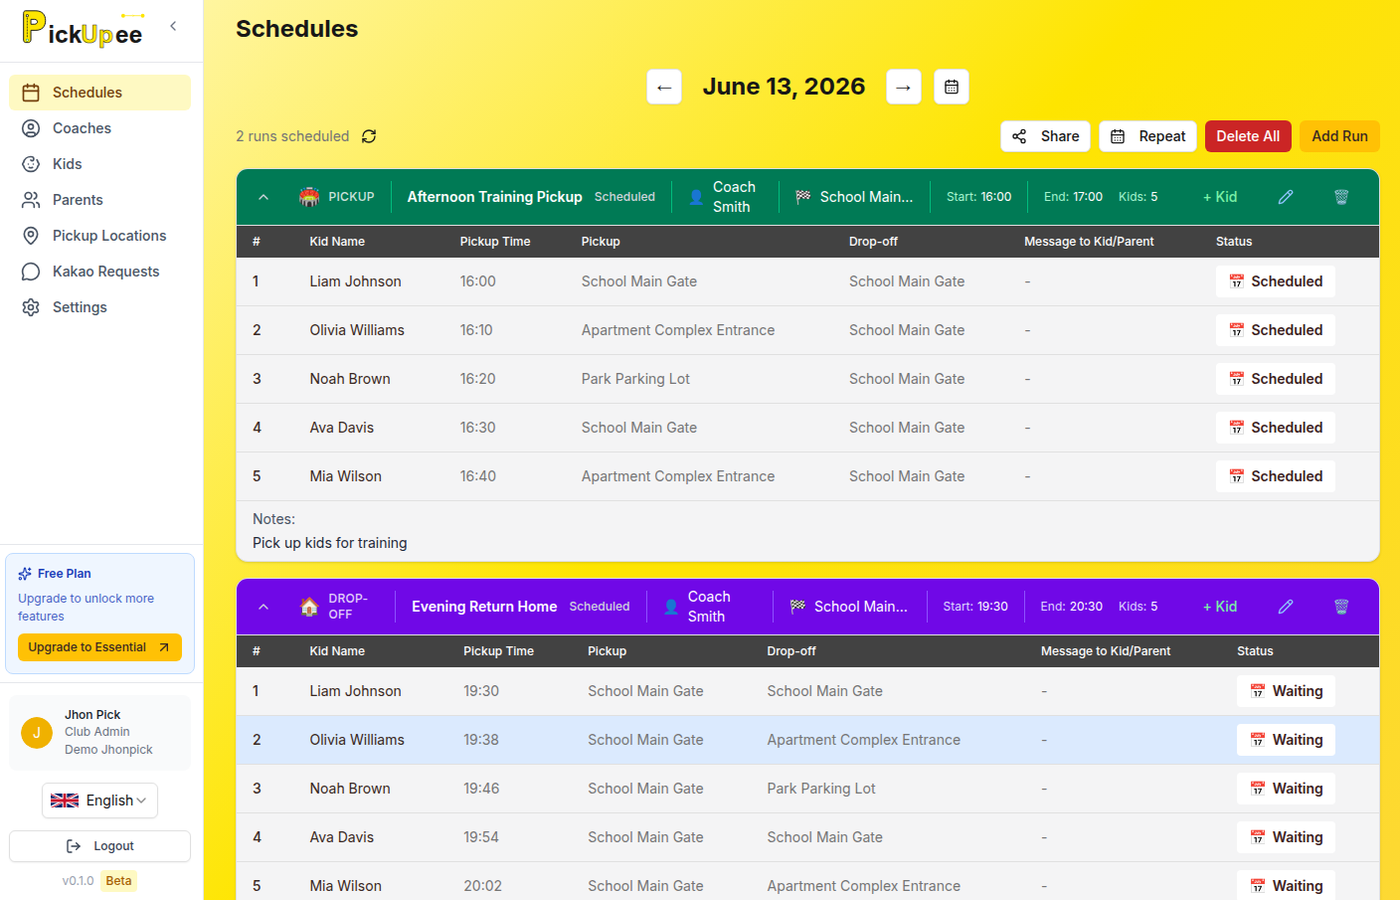1400x900 pixels.
Task: Open Waiting status for Noah Brown
Action: 1286,789
